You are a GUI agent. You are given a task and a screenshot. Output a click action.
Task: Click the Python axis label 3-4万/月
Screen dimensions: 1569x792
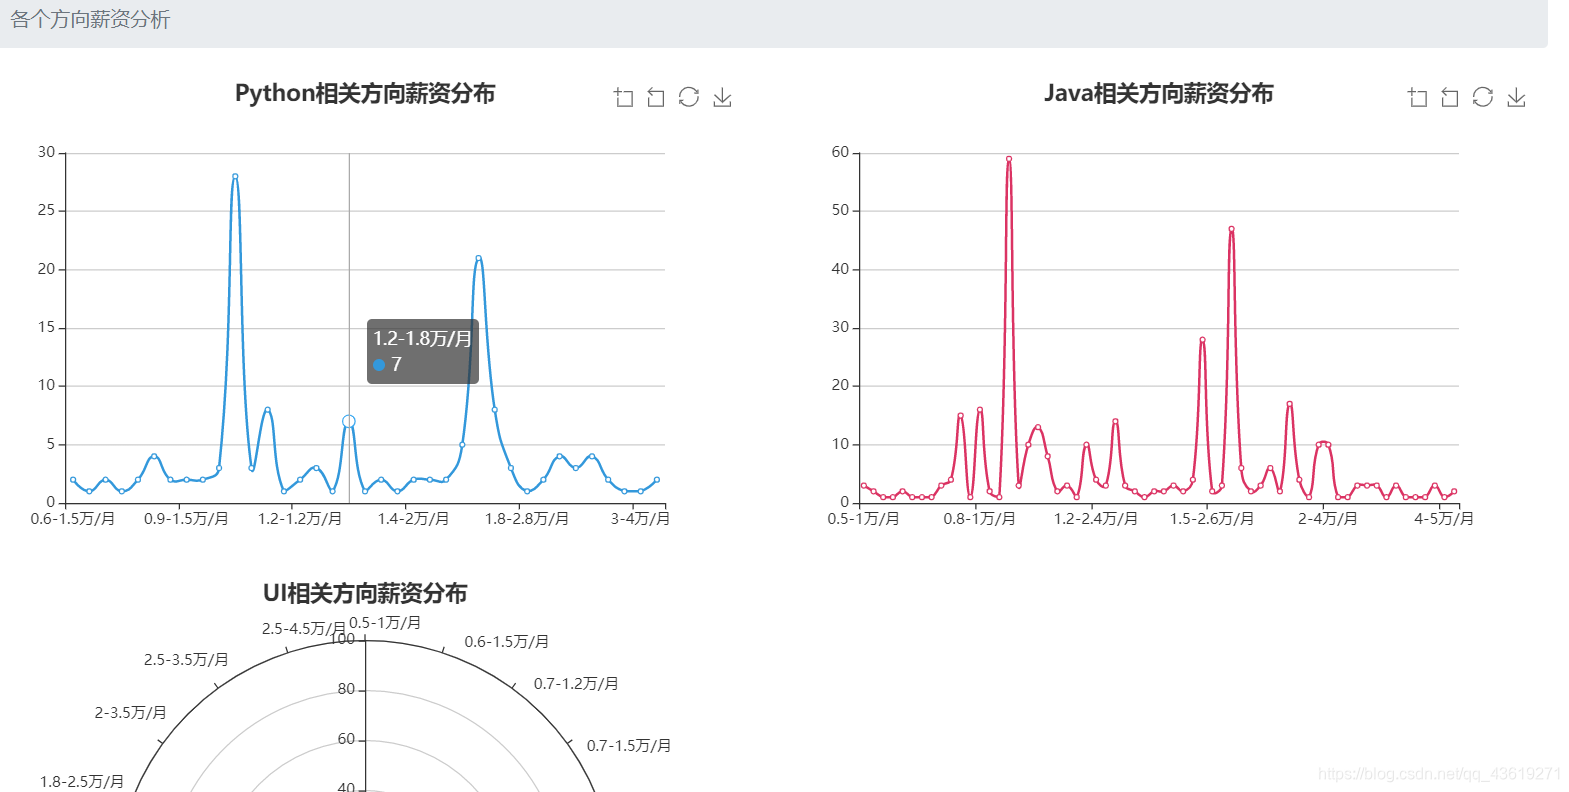640,518
